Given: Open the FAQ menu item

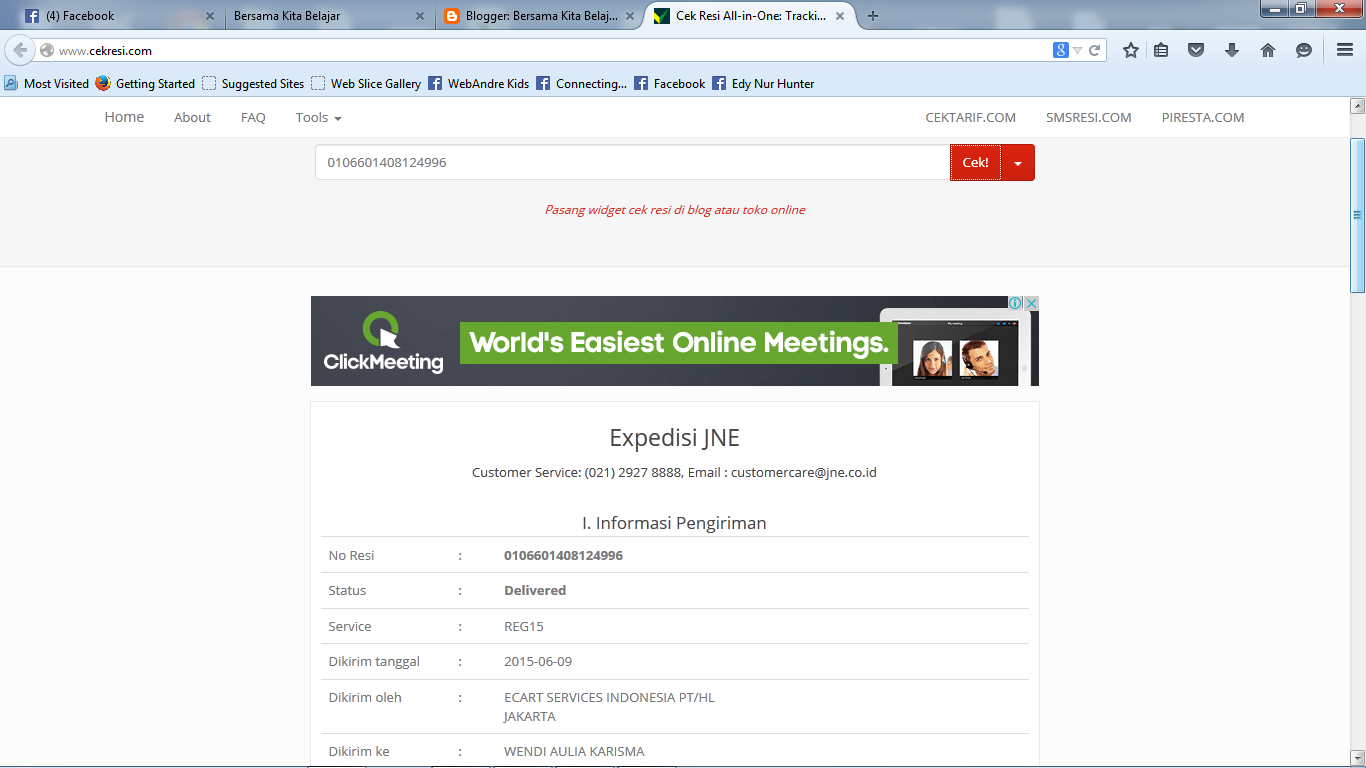Looking at the screenshot, I should (253, 117).
